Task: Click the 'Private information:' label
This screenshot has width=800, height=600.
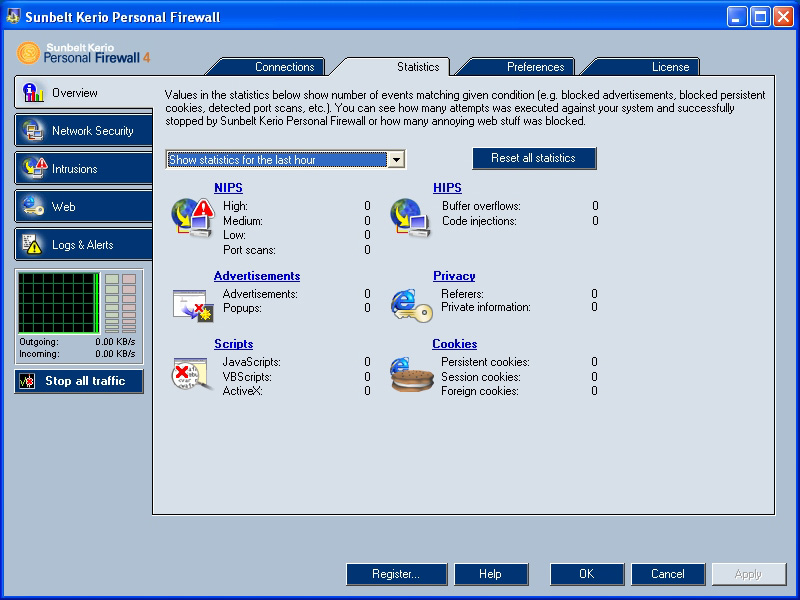Action: [x=486, y=307]
